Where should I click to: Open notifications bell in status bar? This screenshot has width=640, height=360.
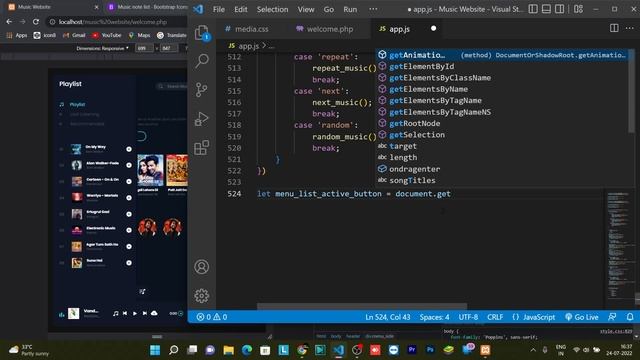[x=630, y=317]
